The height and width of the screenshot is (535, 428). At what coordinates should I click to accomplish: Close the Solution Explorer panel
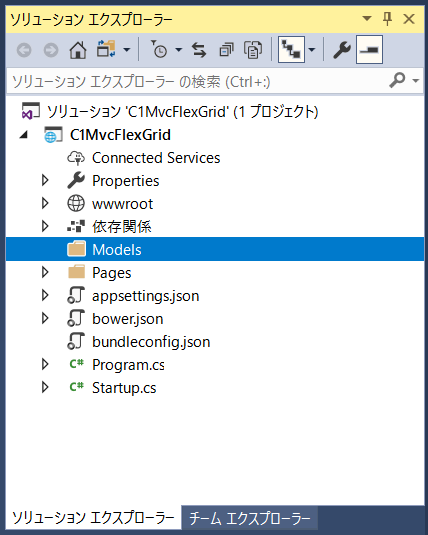pyautogui.click(x=409, y=19)
